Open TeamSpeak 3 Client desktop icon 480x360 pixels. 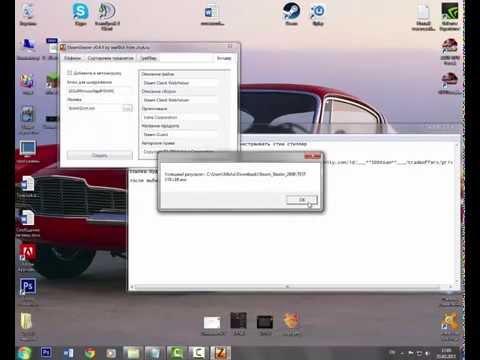107,16
